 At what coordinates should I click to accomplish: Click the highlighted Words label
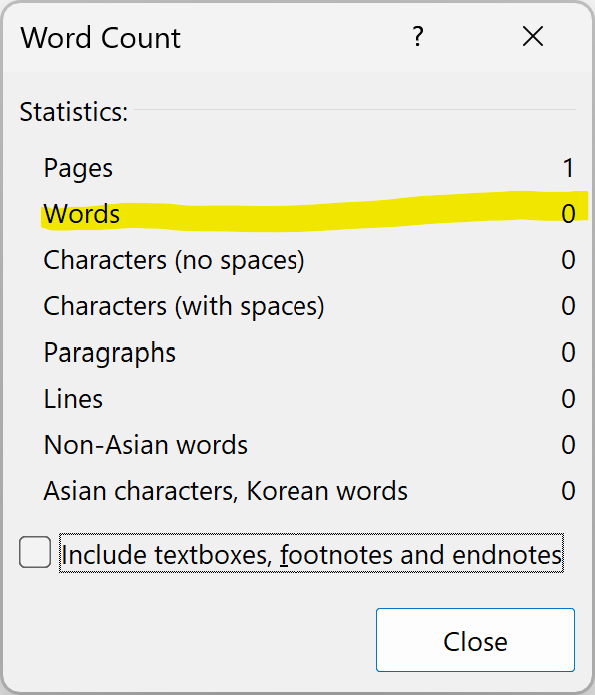pos(82,214)
